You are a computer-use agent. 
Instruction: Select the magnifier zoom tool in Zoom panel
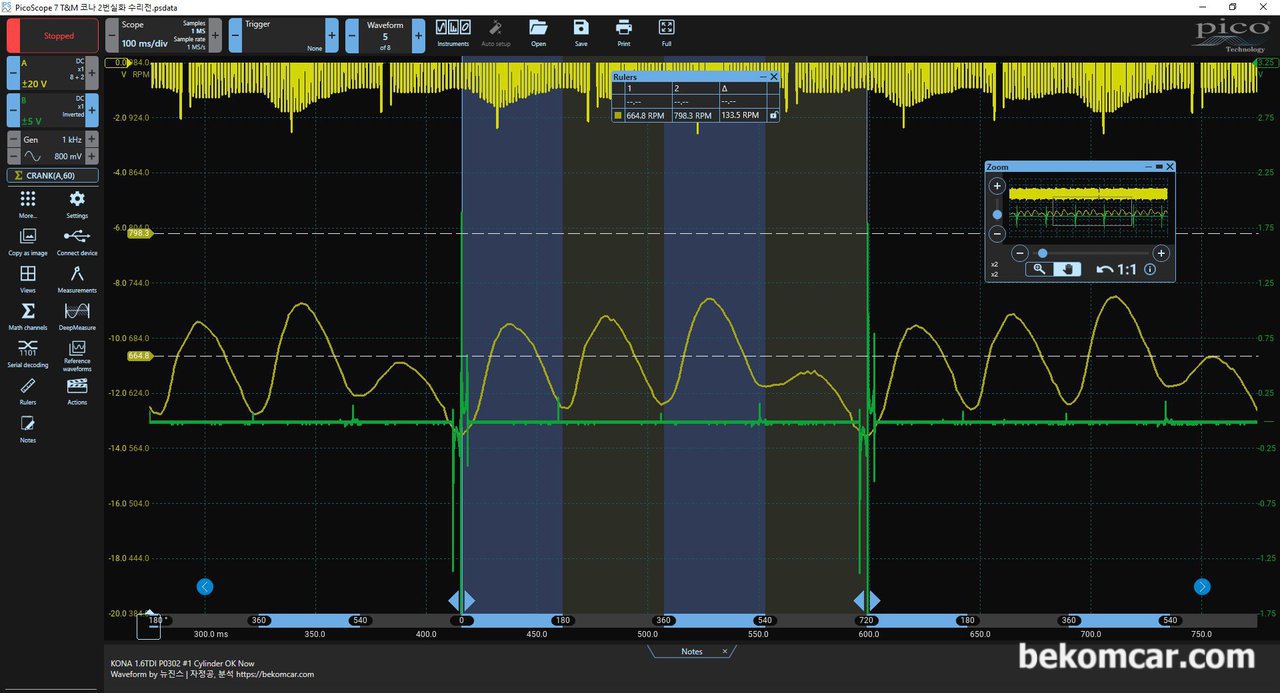[1039, 269]
